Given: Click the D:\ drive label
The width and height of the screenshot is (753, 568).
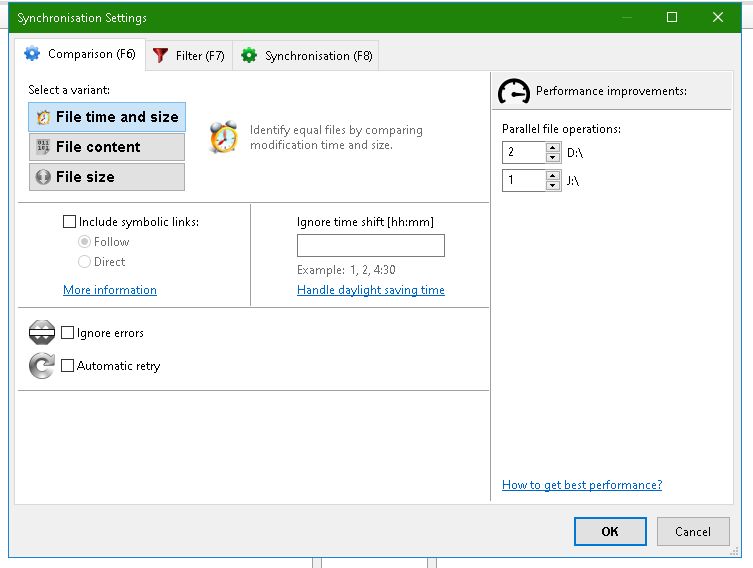Looking at the screenshot, I should tap(575, 153).
